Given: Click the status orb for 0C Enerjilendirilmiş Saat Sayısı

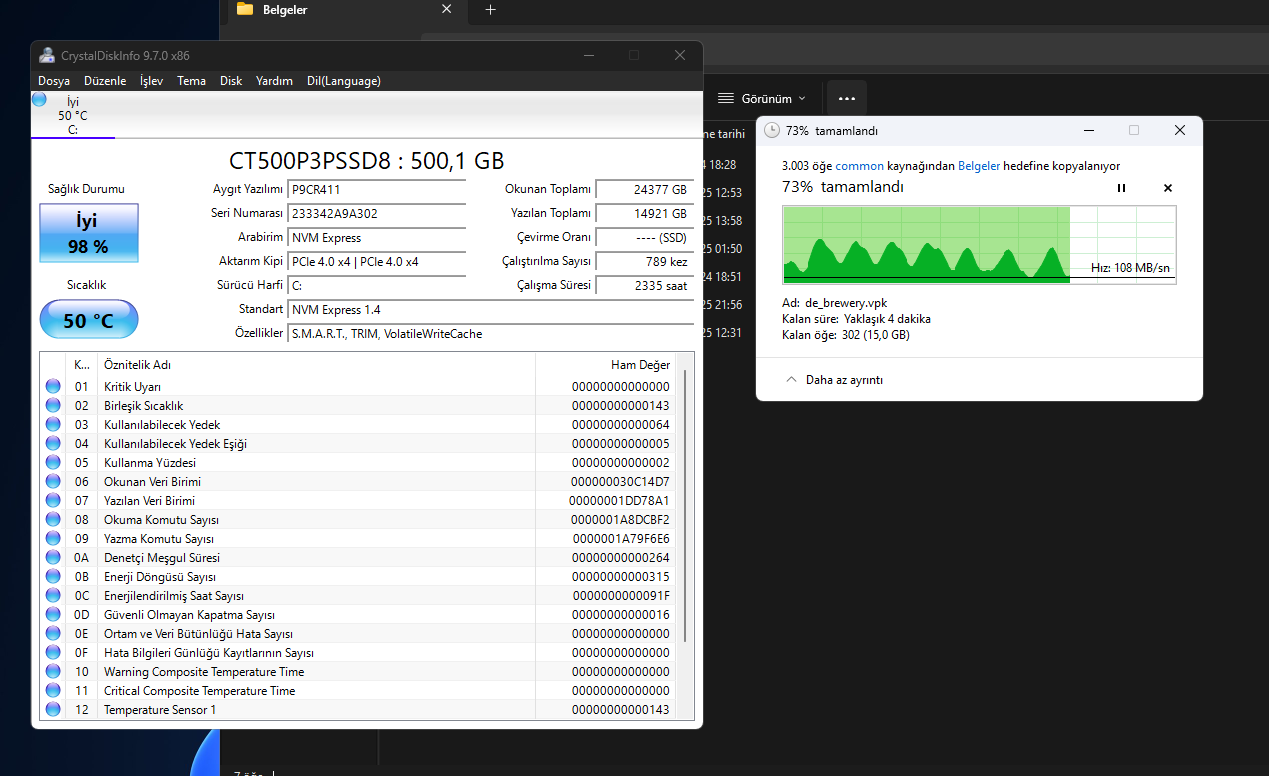Looking at the screenshot, I should tap(53, 596).
